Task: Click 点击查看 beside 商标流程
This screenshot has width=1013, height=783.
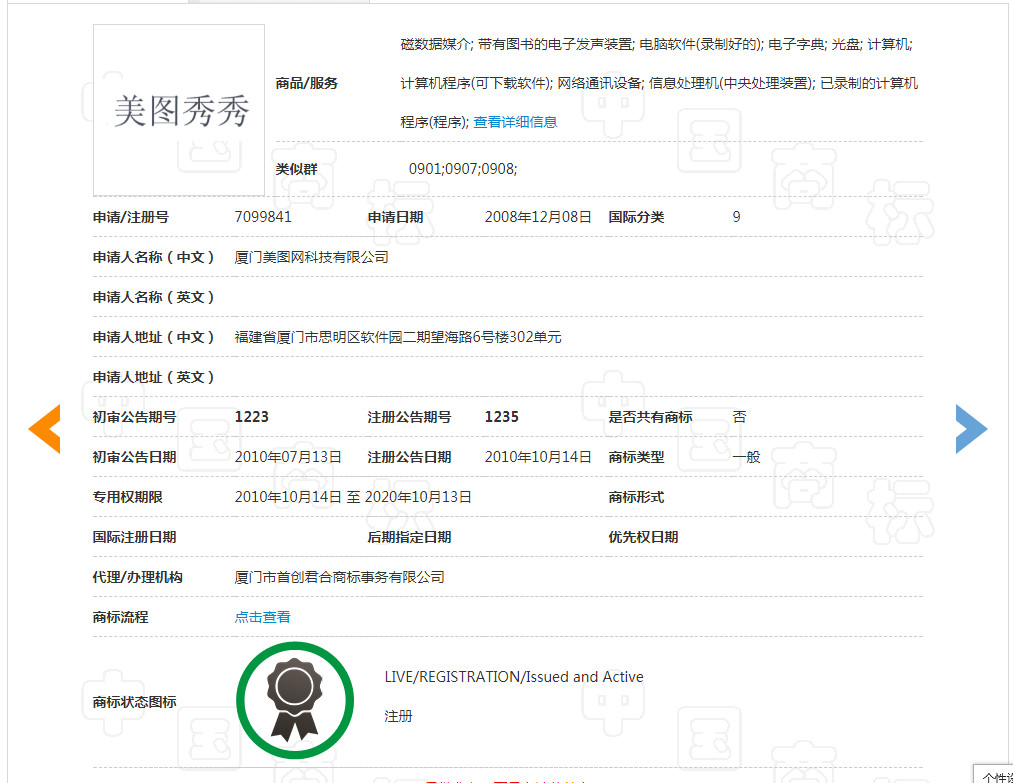Action: 262,617
